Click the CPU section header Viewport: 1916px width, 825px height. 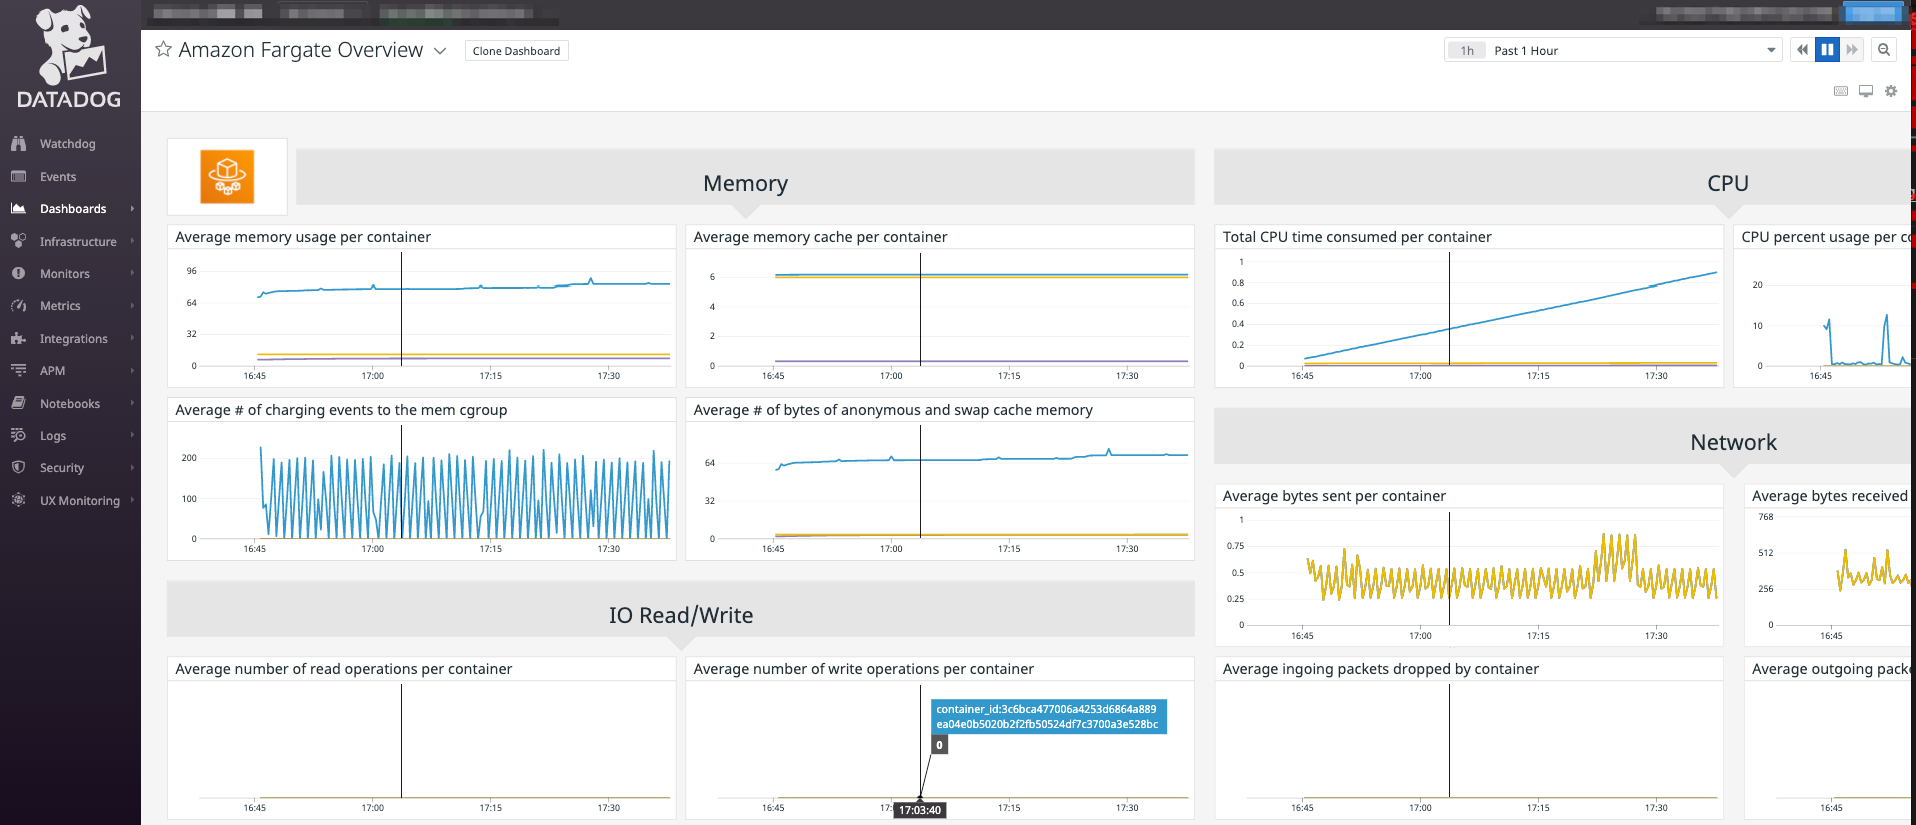pos(1728,183)
